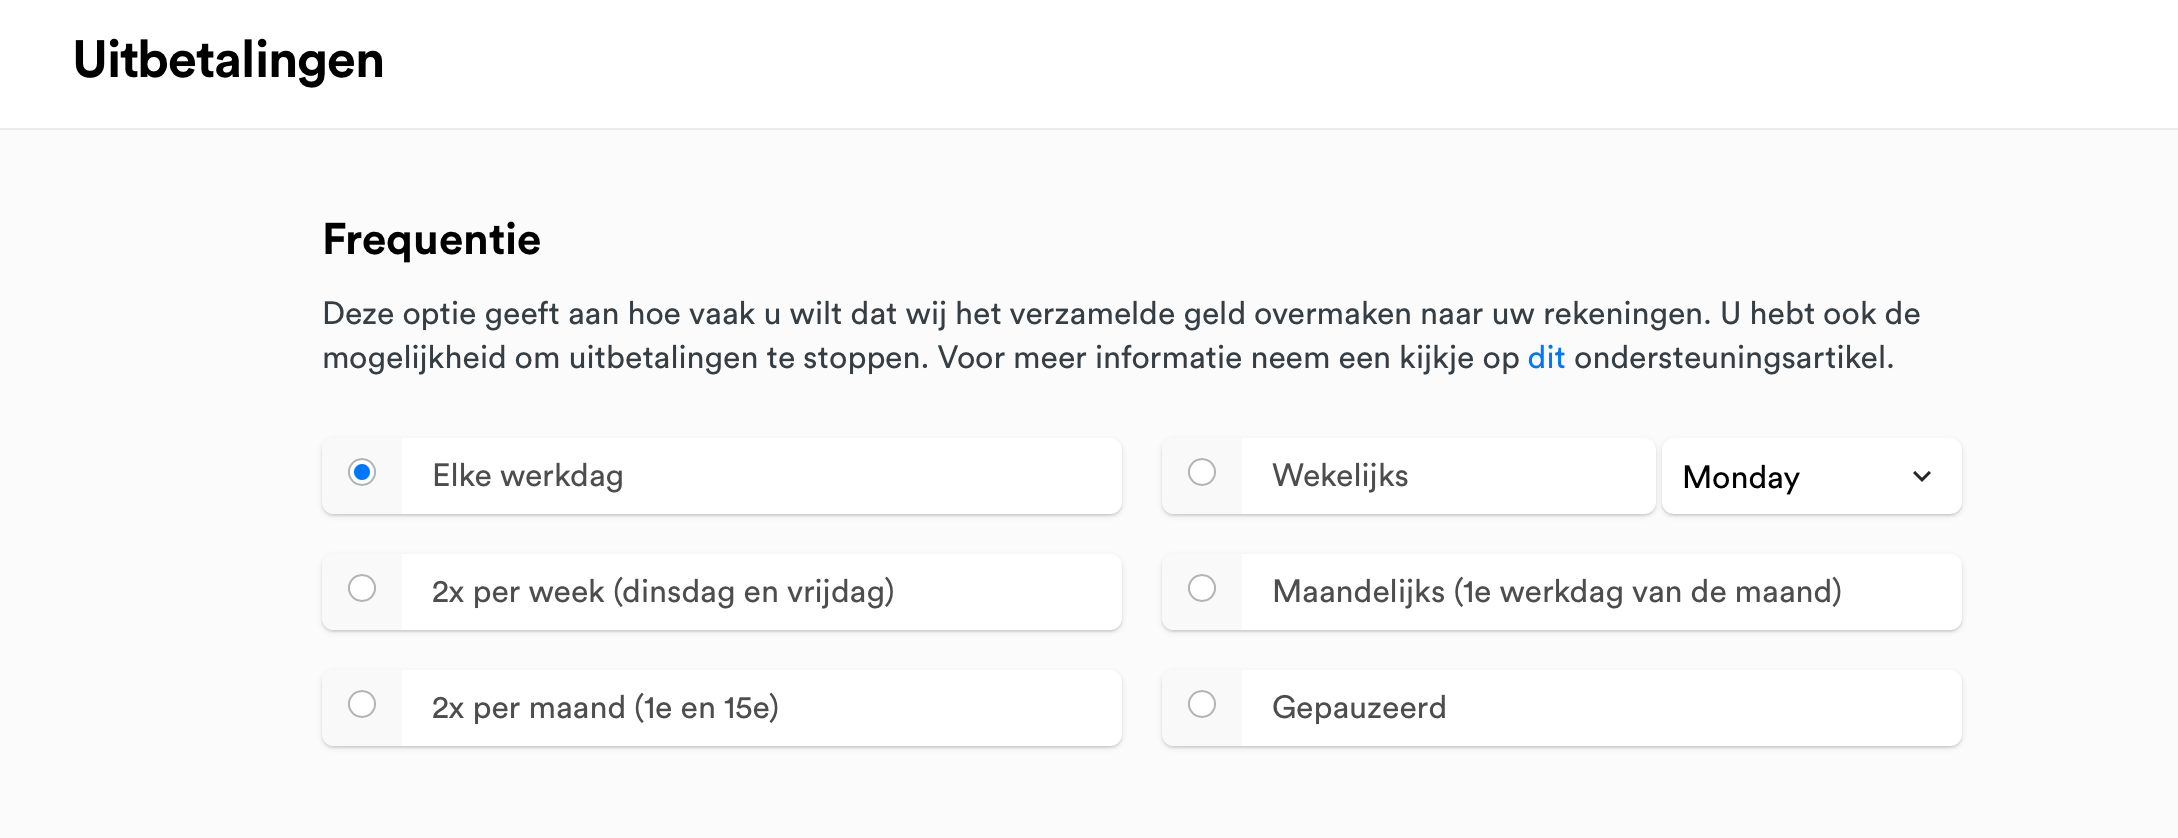Open the 'dit' support article link
2178x838 pixels.
[x=1545, y=358]
